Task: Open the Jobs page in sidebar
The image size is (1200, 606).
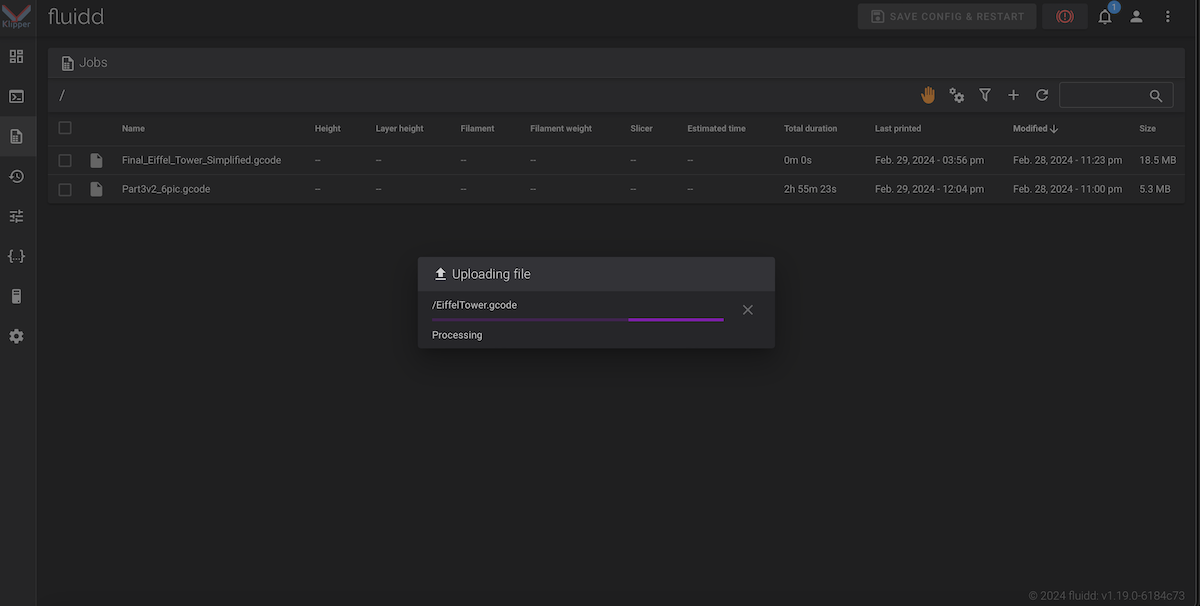Action: pos(16,136)
